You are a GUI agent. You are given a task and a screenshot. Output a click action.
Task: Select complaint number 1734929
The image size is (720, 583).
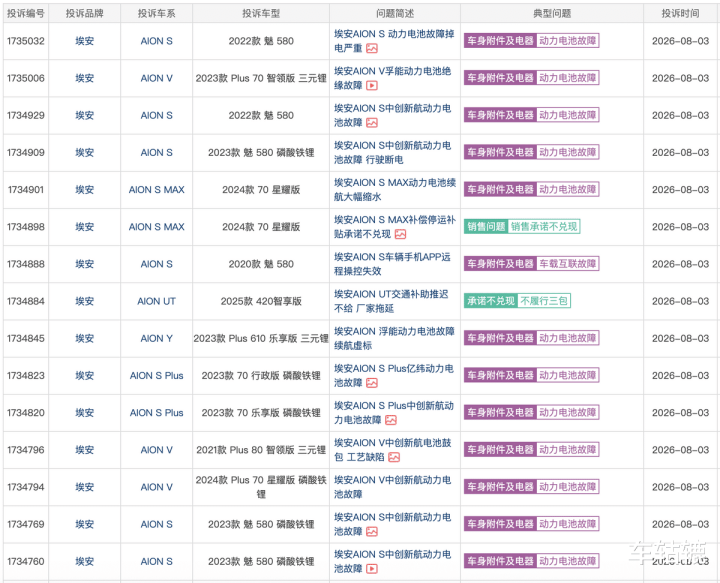click(26, 115)
